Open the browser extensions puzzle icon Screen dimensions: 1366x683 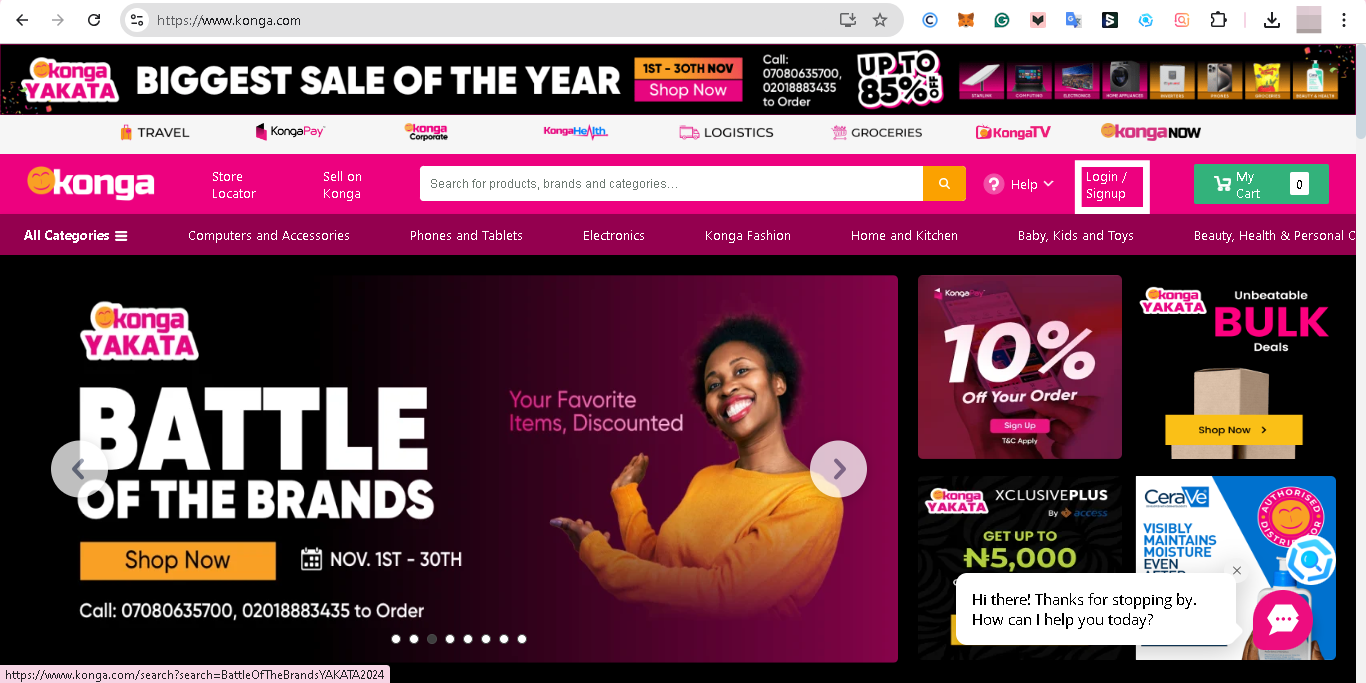coord(1218,20)
